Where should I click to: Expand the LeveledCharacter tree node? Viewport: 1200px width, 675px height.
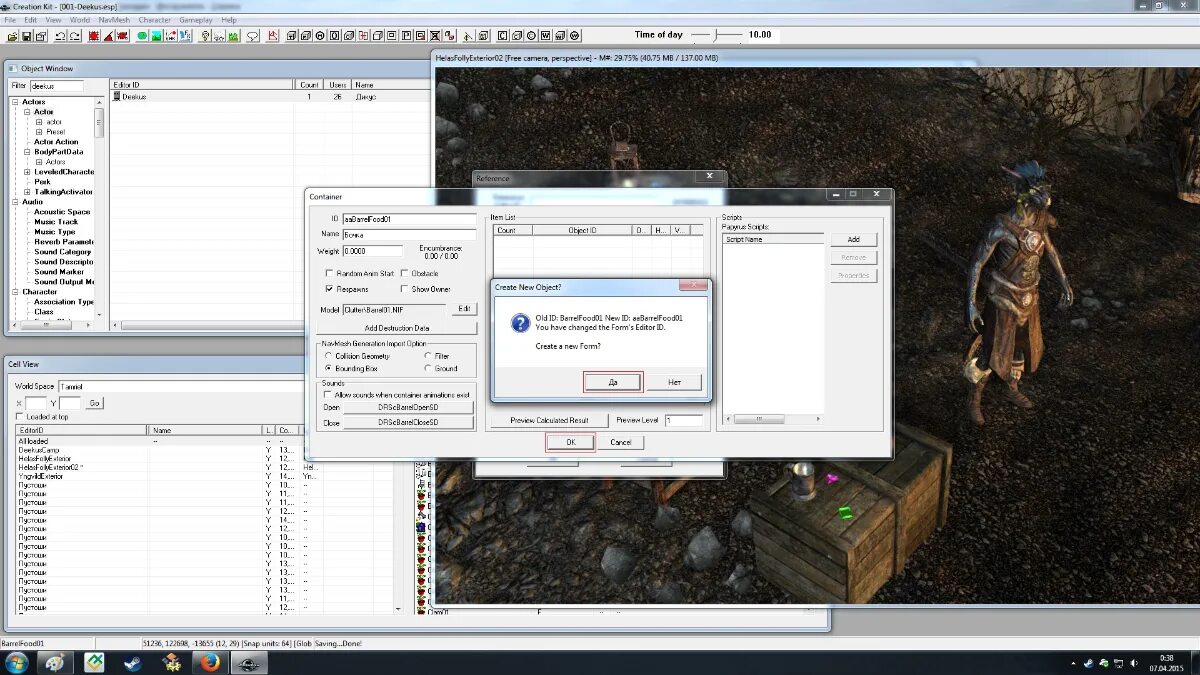[x=27, y=172]
